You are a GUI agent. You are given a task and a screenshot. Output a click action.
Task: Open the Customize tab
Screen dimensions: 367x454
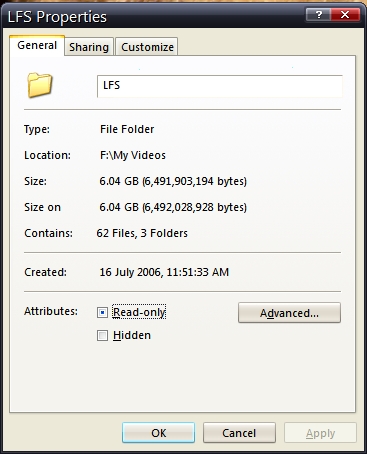click(x=147, y=47)
